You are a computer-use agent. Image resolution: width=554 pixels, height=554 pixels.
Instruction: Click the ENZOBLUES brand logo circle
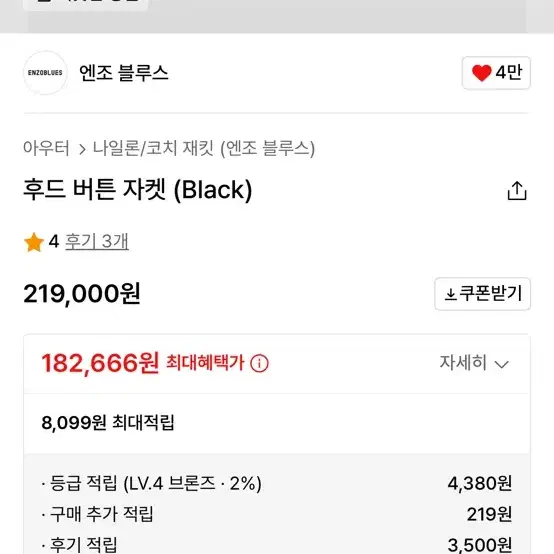pos(45,73)
